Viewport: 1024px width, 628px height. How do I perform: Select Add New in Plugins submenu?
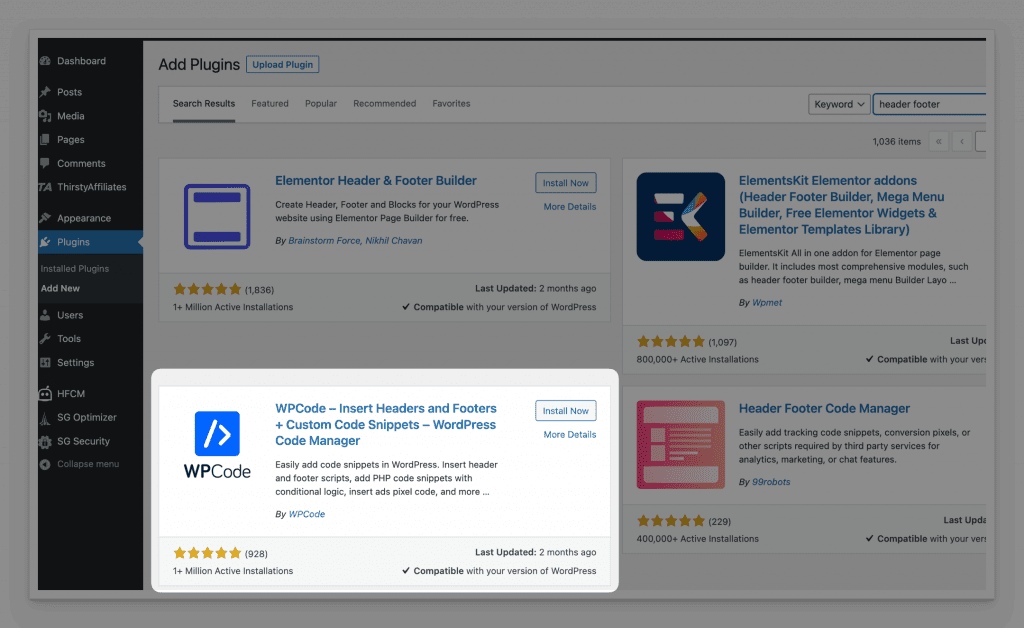pyautogui.click(x=60, y=289)
